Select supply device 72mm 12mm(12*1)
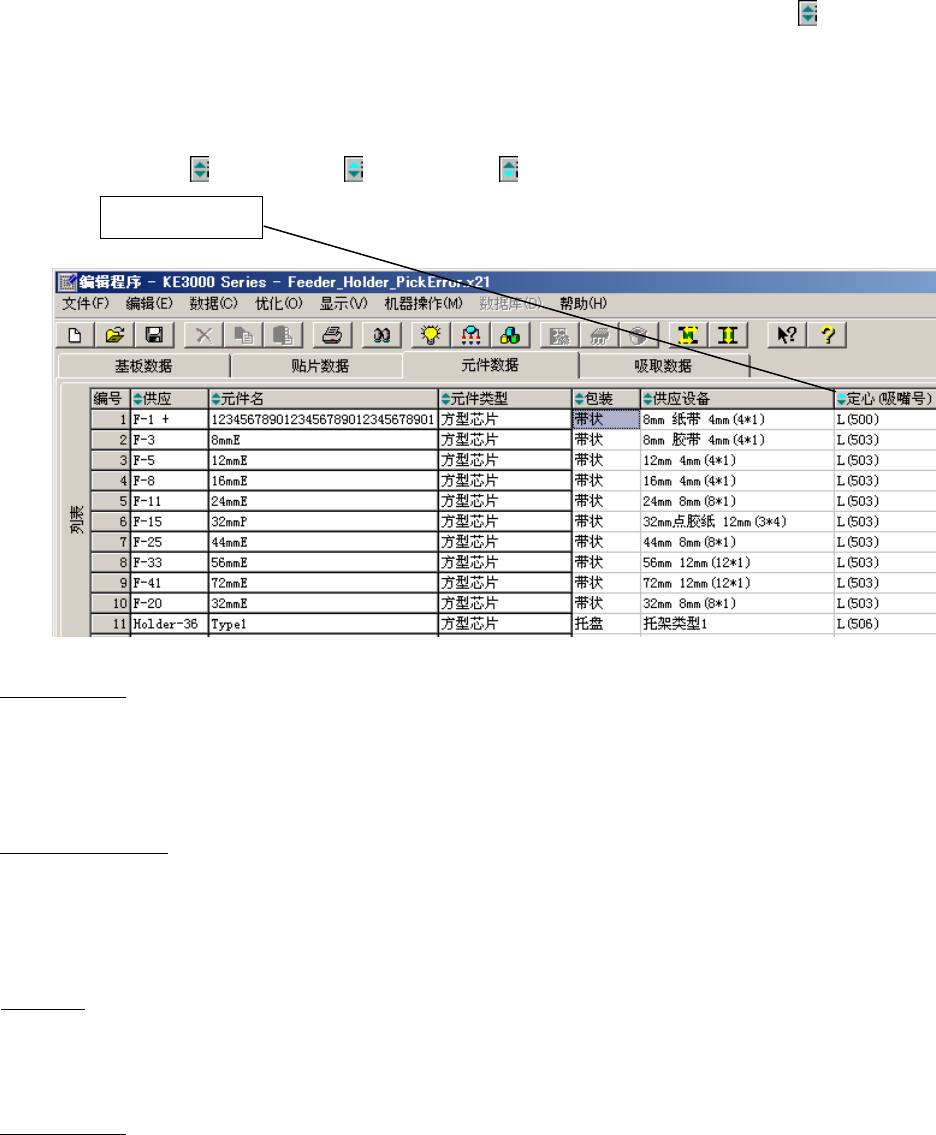 click(737, 583)
